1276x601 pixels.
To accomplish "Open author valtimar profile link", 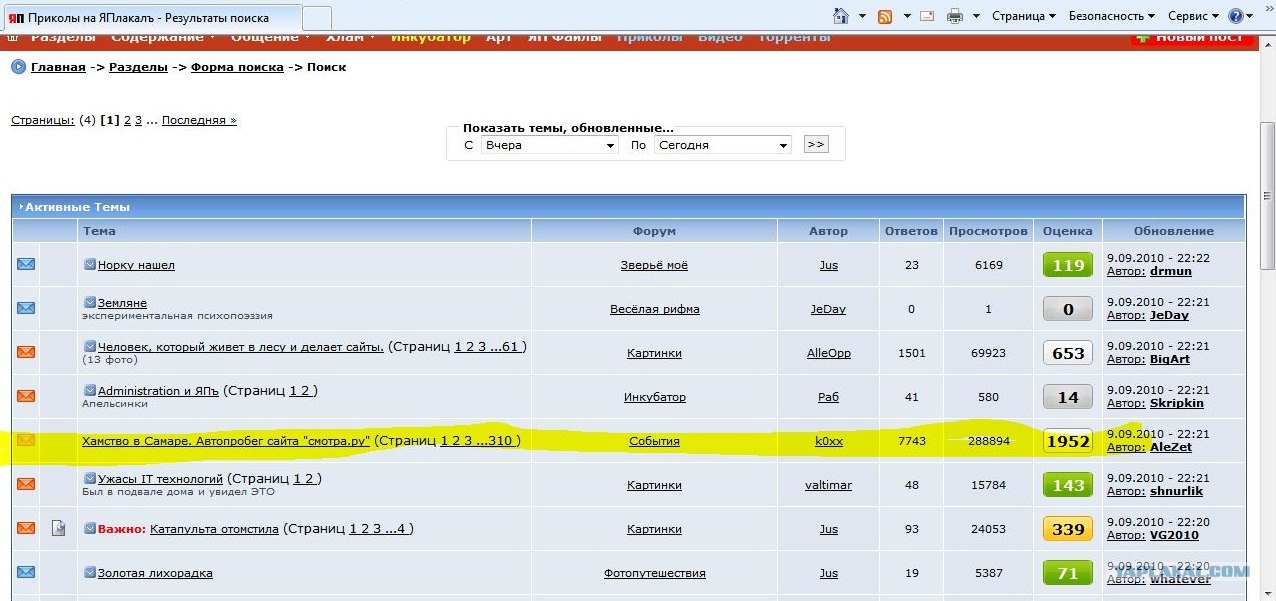I will [828, 485].
